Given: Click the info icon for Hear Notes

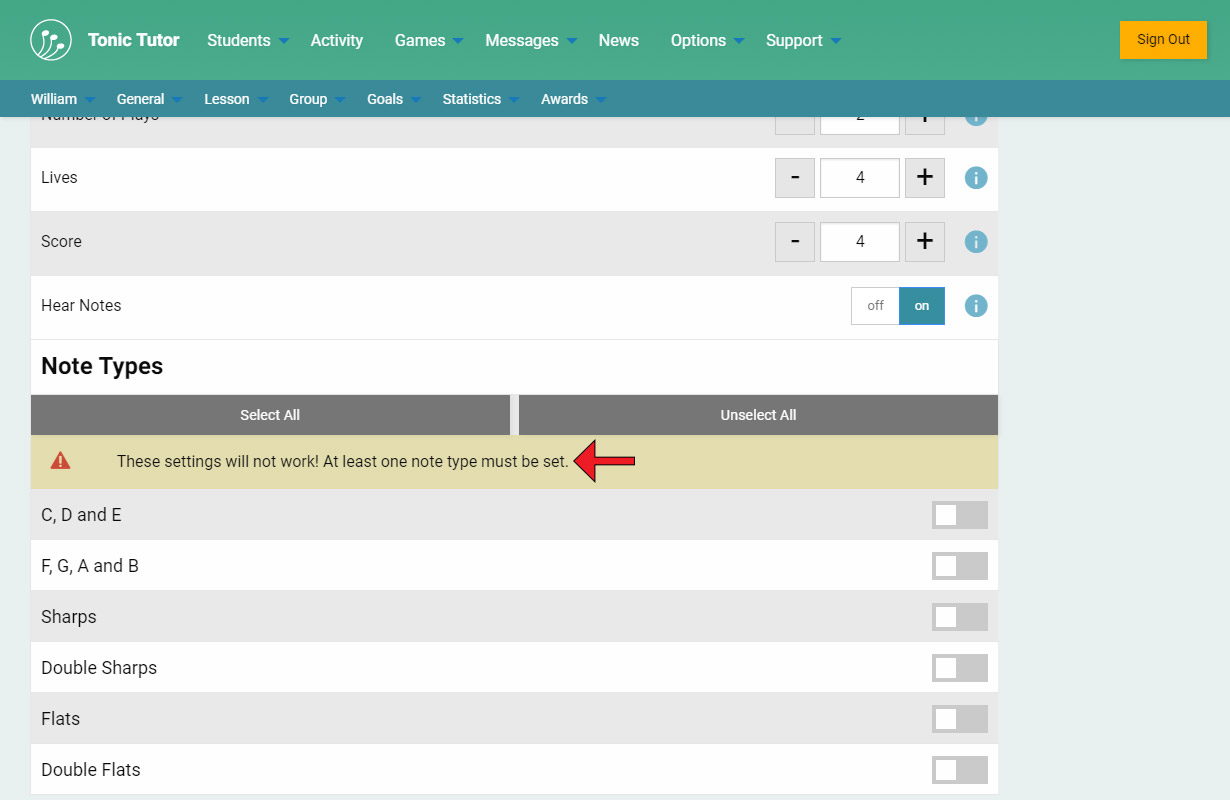Looking at the screenshot, I should click(x=975, y=306).
